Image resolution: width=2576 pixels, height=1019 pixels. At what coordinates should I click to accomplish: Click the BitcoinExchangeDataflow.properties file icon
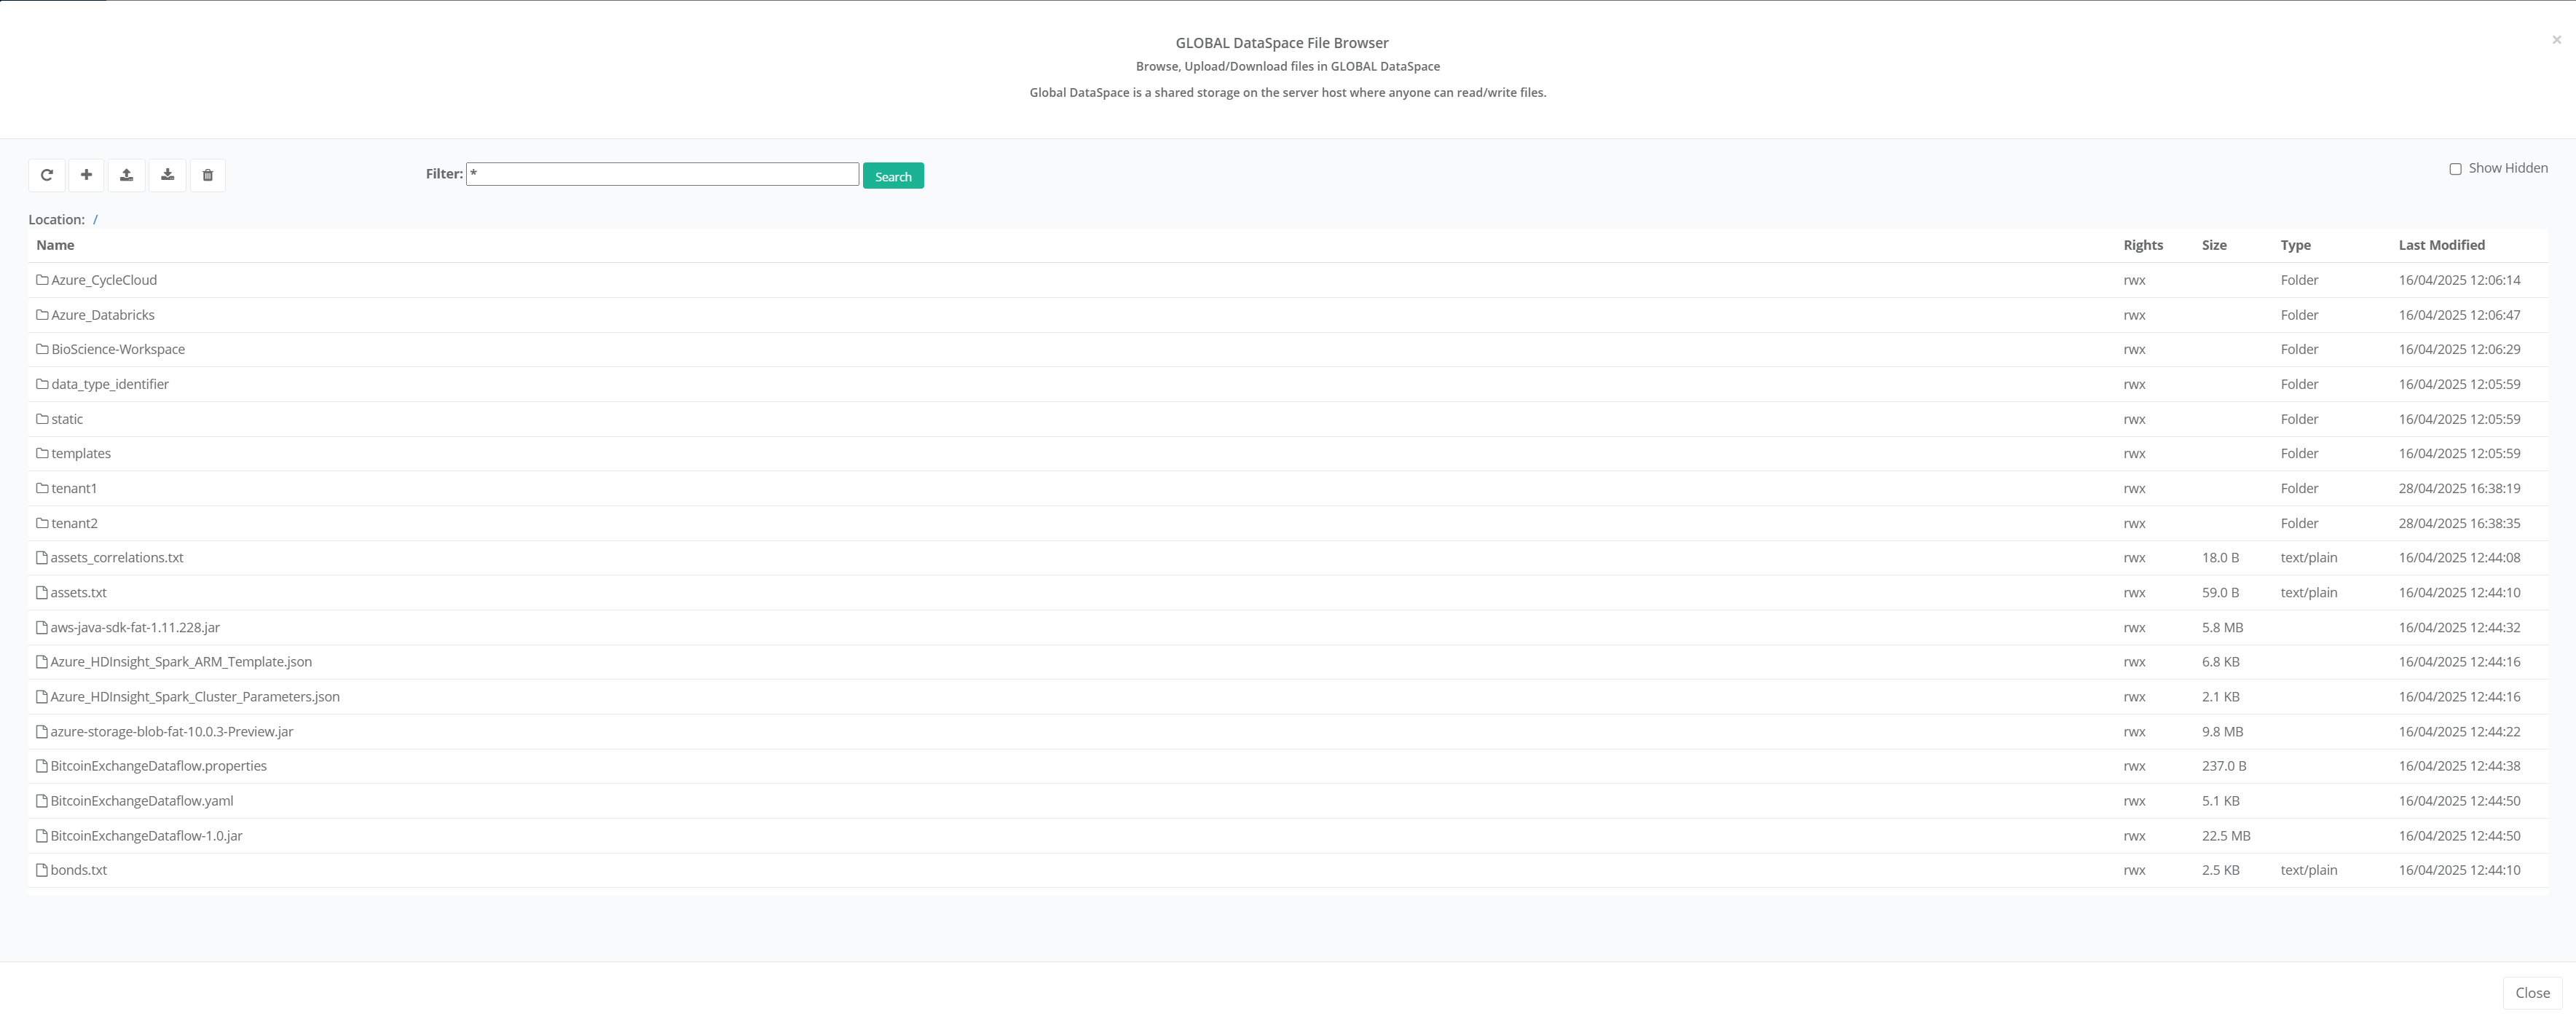(x=42, y=766)
